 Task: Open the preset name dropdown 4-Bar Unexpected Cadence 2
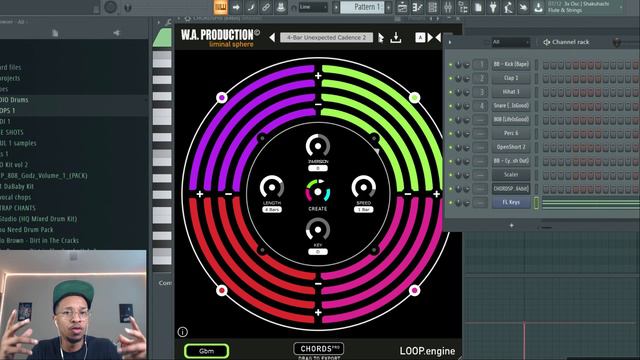point(326,38)
